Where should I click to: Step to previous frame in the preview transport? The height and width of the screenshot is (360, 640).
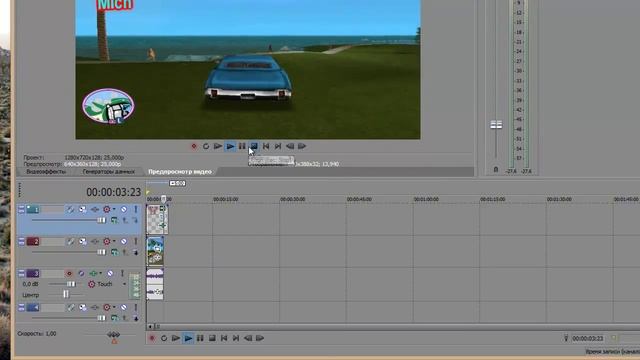(290, 146)
